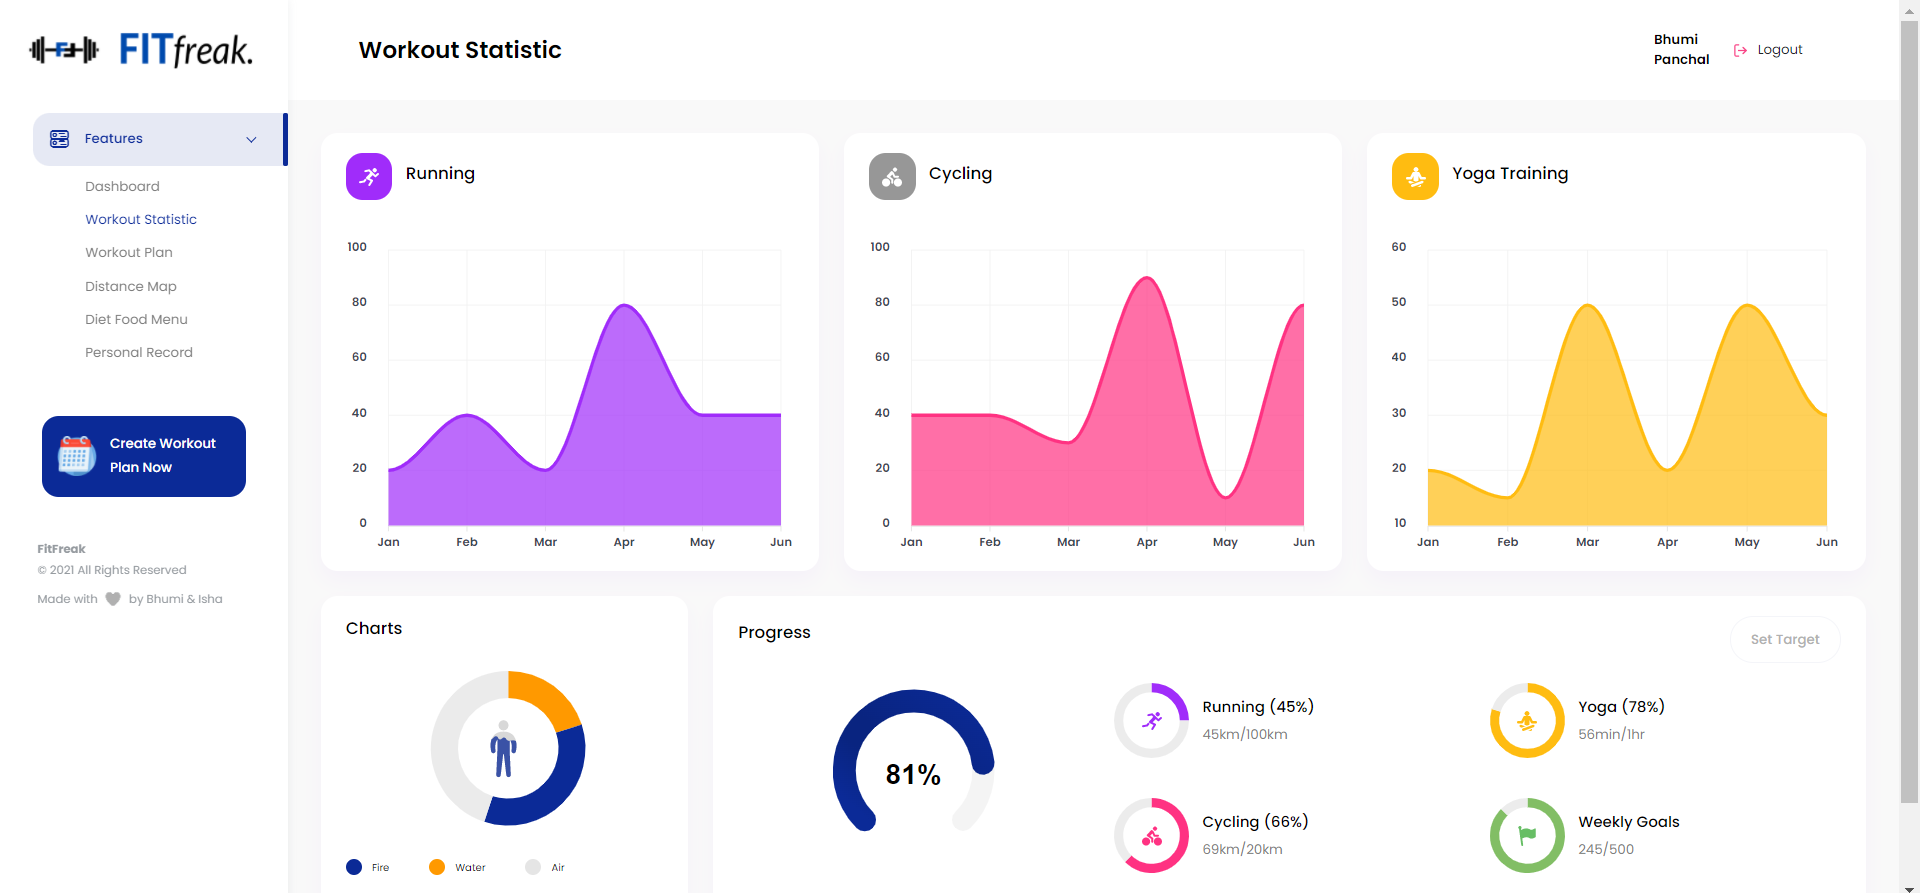The width and height of the screenshot is (1920, 893).
Task: Click the Yoga Training card title
Action: click(x=1510, y=173)
